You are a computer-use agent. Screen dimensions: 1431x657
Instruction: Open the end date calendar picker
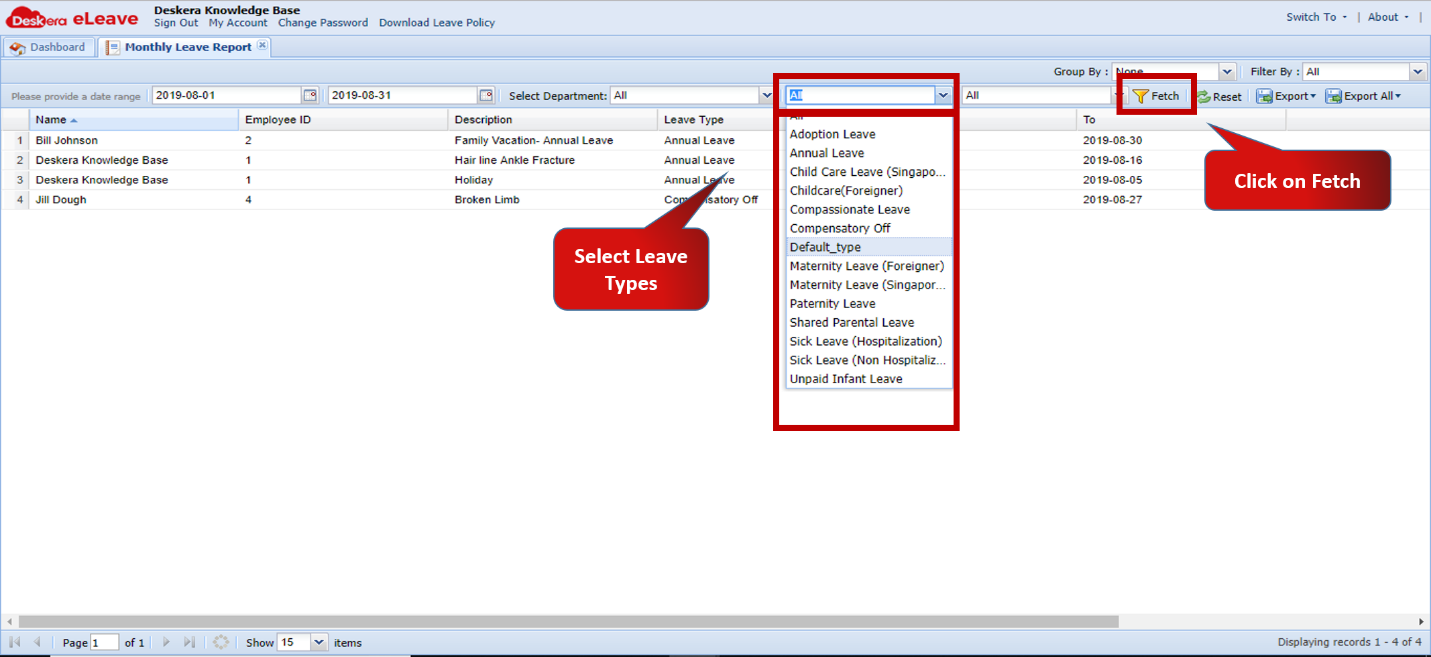click(x=486, y=95)
